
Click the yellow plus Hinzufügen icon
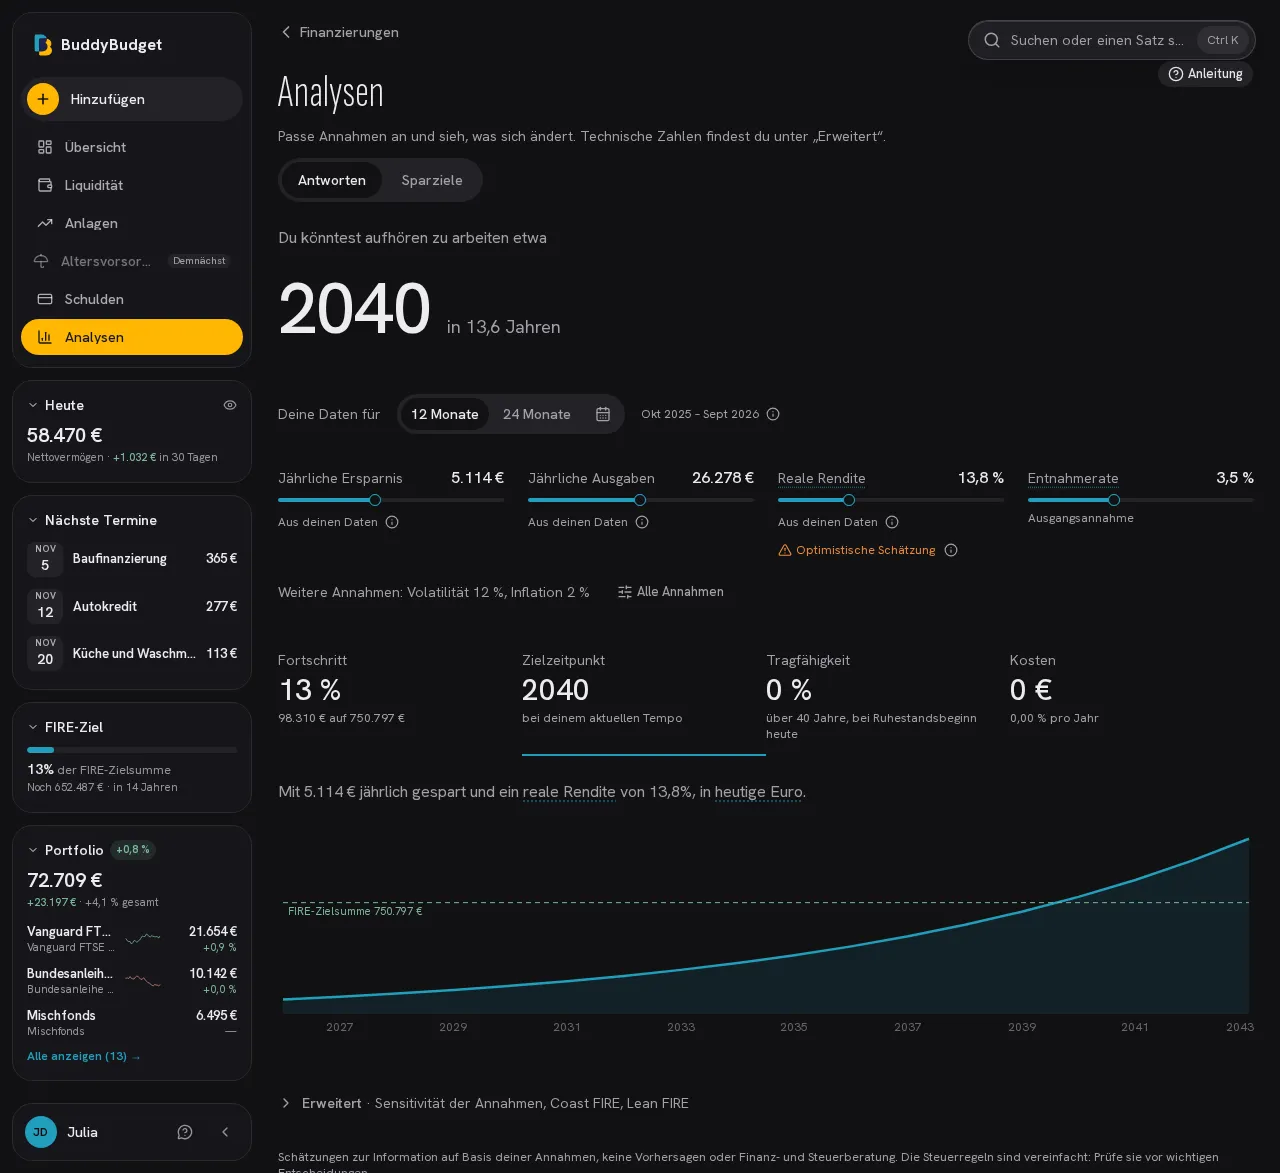pos(43,99)
